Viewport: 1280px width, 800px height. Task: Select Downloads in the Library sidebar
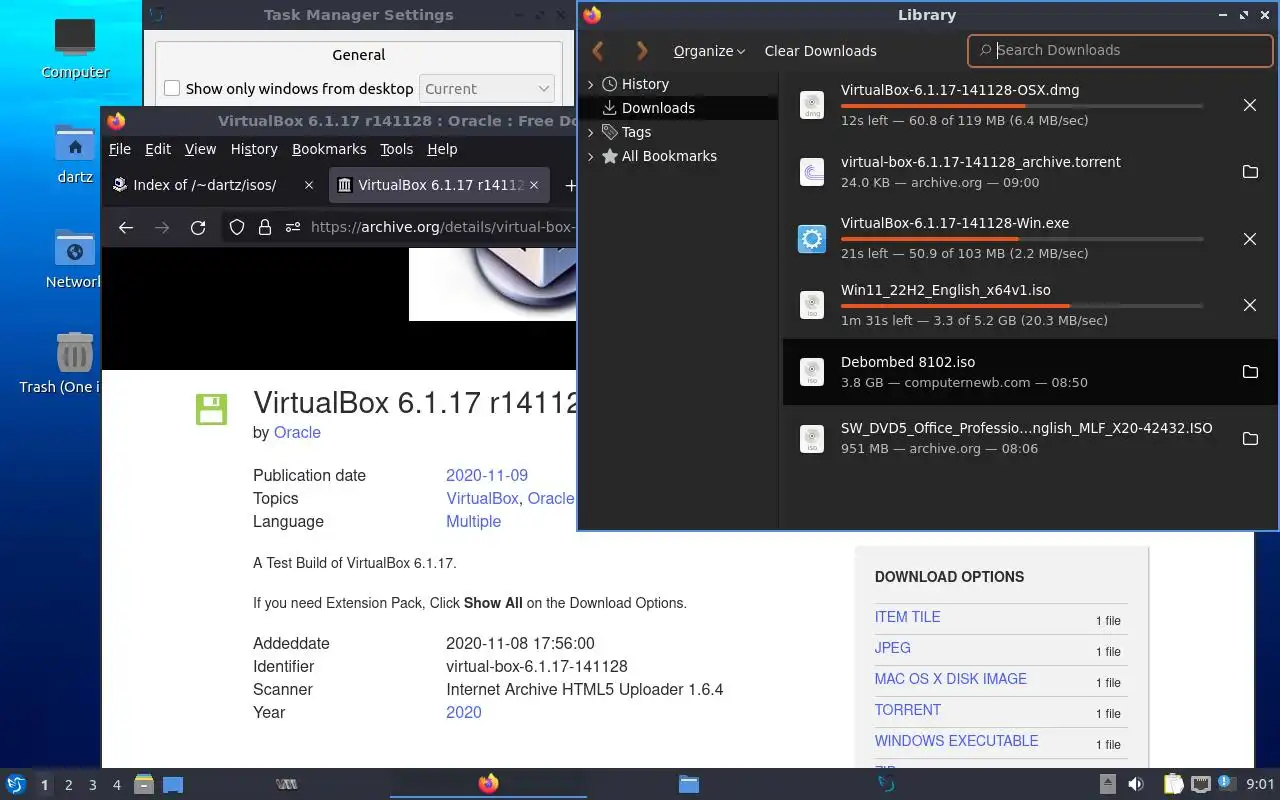678,108
